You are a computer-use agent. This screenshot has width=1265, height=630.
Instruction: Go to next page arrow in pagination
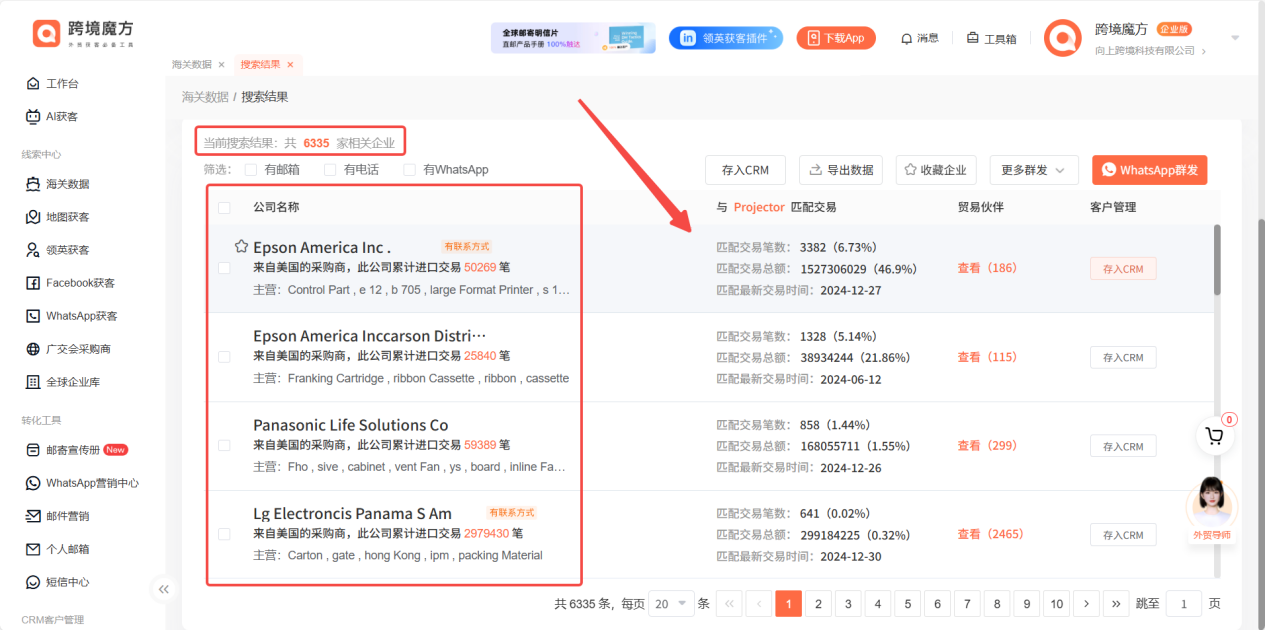(x=1086, y=604)
